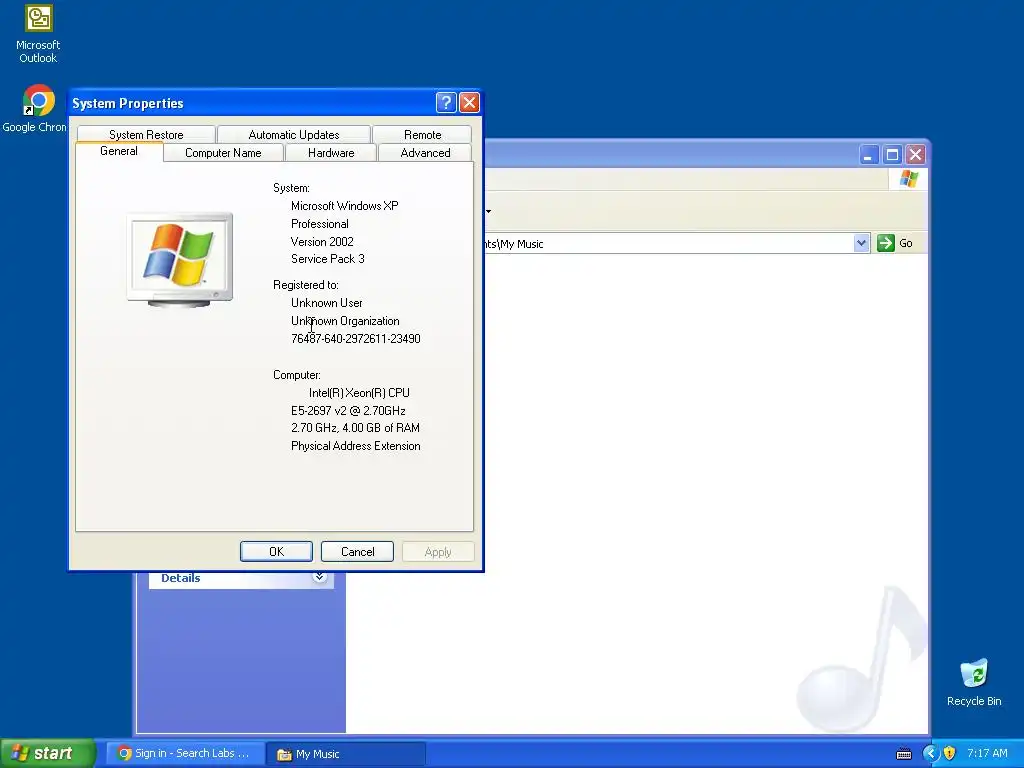Click the product ID 76487-640-2972611-23490
The image size is (1024, 768).
pos(356,338)
